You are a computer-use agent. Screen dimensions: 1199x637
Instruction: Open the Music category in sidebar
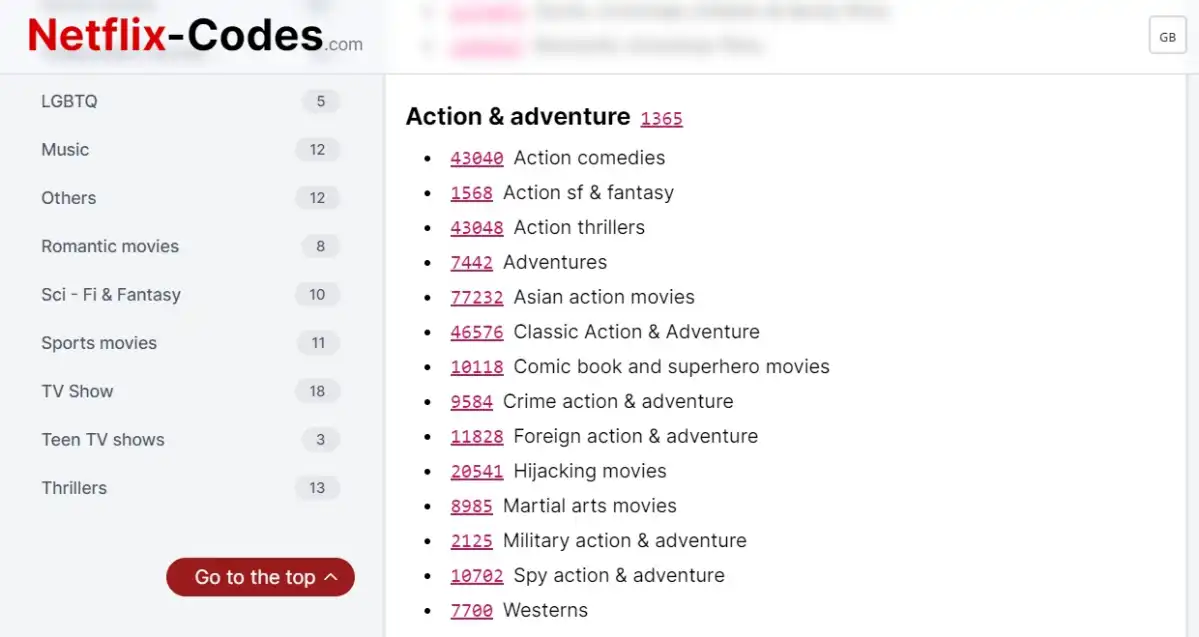pyautogui.click(x=65, y=150)
